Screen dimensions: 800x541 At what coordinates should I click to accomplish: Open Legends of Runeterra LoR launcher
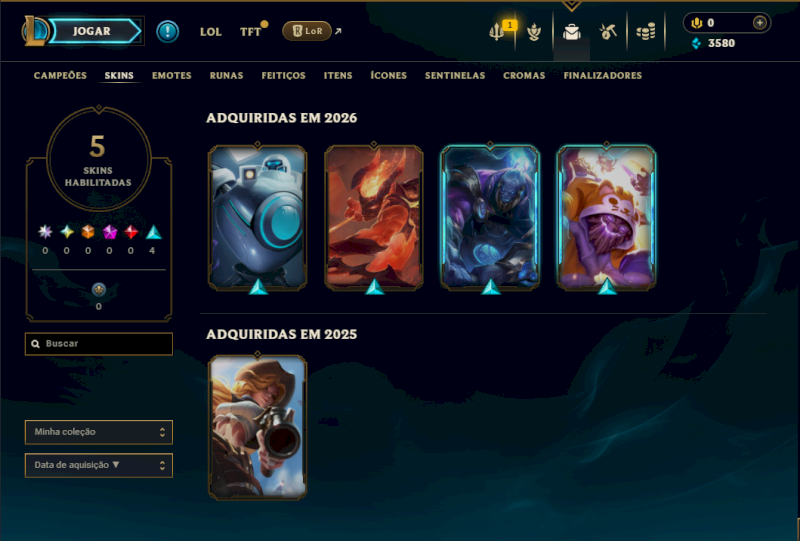[307, 31]
